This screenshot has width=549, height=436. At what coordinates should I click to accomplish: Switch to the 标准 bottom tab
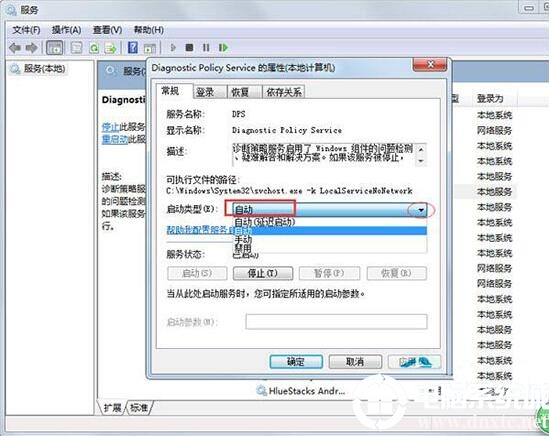coord(139,408)
